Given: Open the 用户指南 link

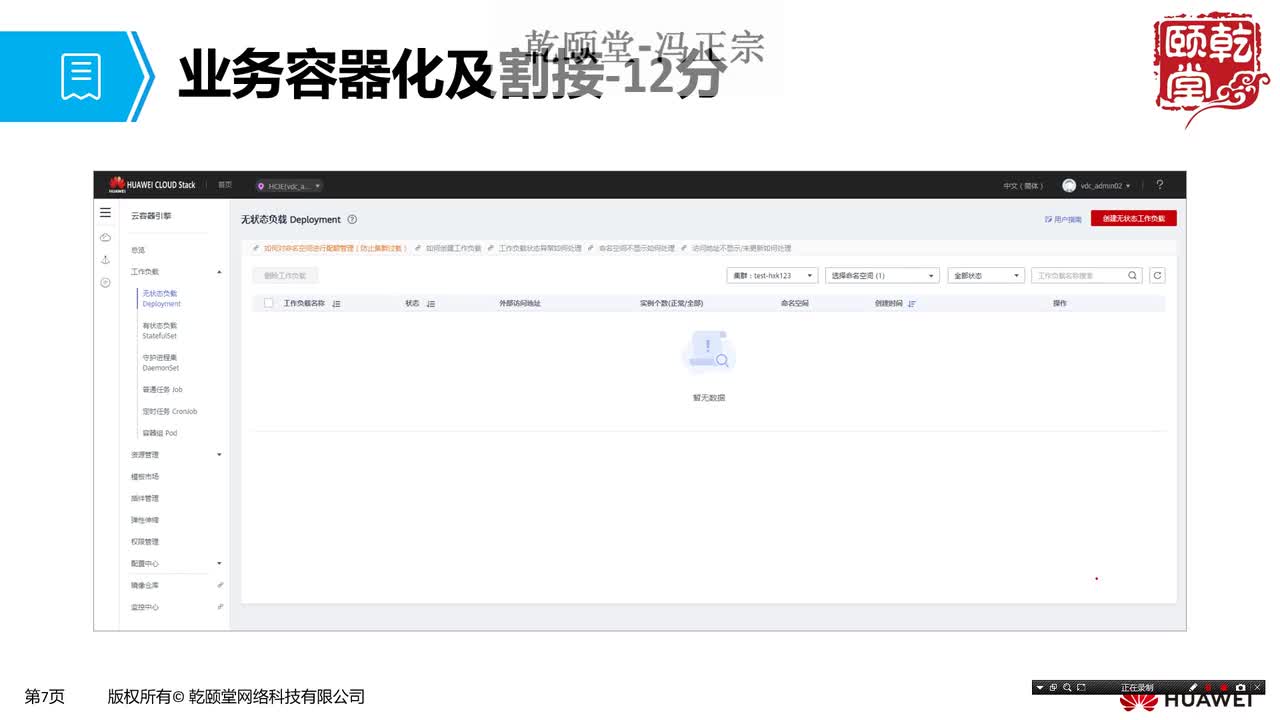Looking at the screenshot, I should click(1063, 219).
